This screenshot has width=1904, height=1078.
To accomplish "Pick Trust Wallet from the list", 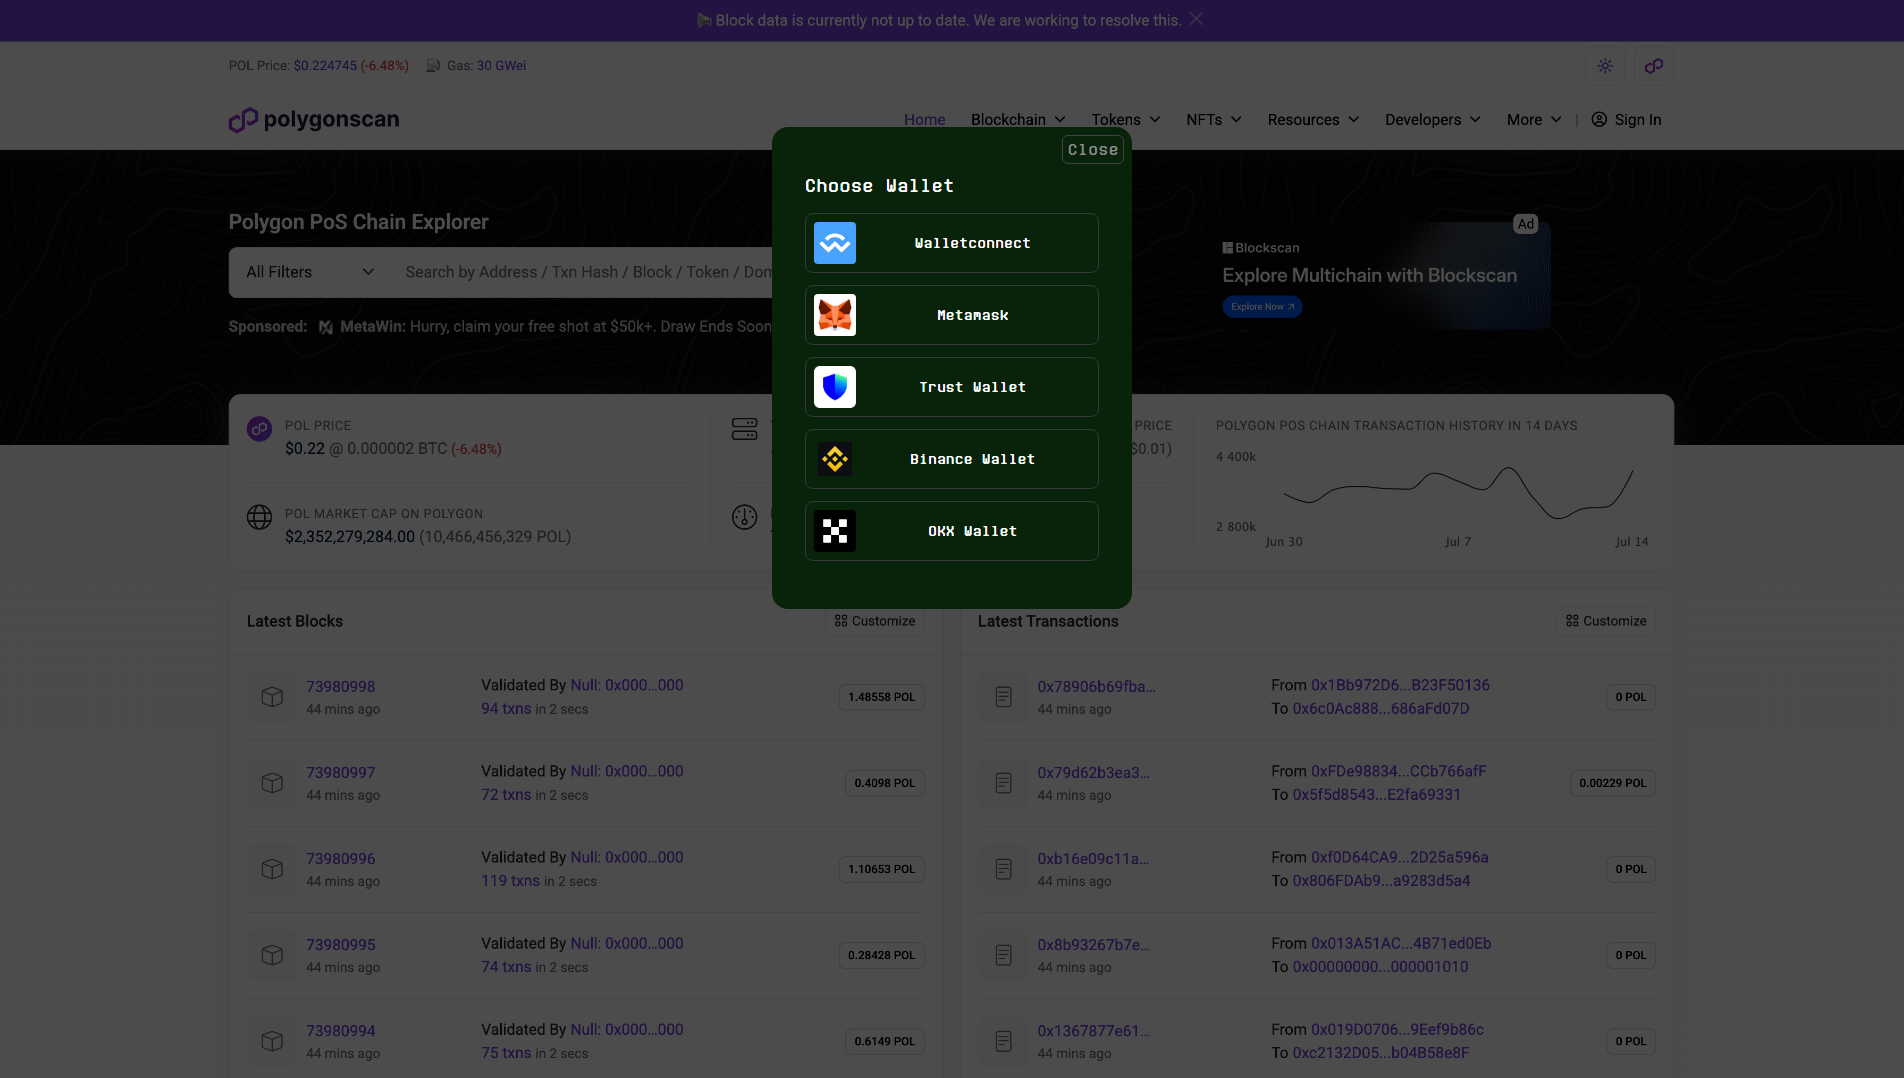I will tap(951, 387).
